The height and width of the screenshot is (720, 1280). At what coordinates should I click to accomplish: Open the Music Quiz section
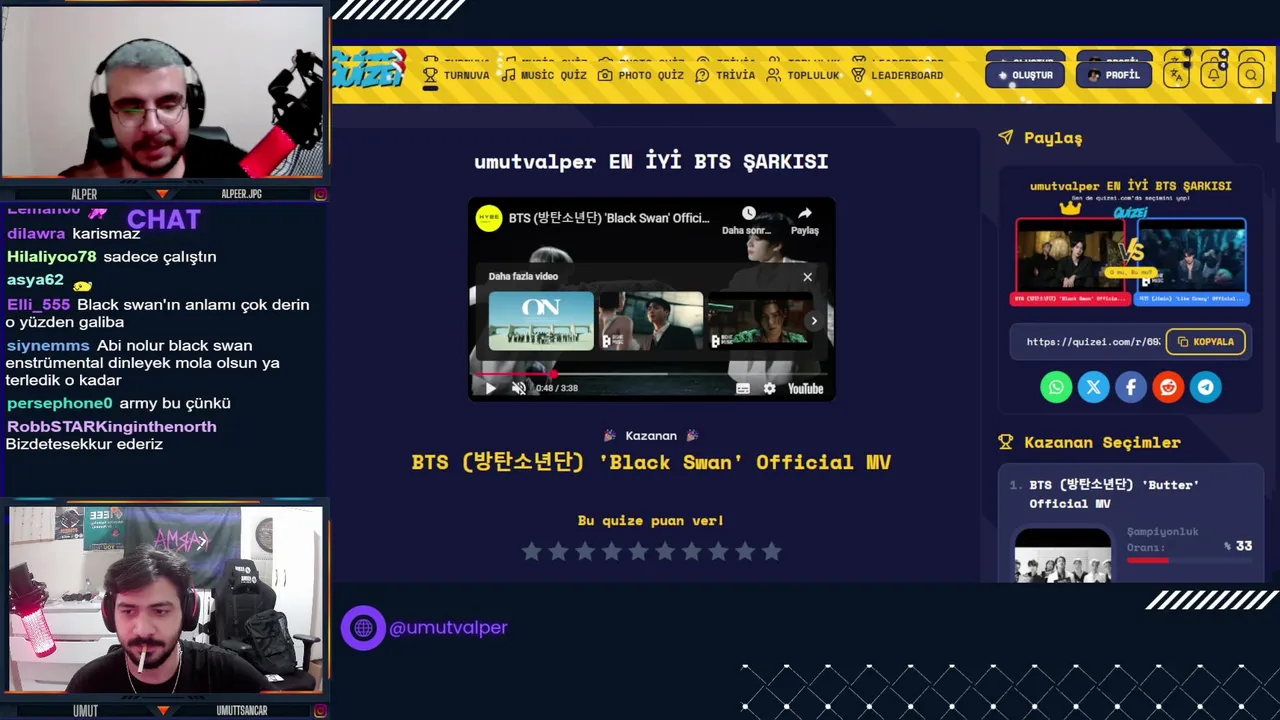click(544, 75)
